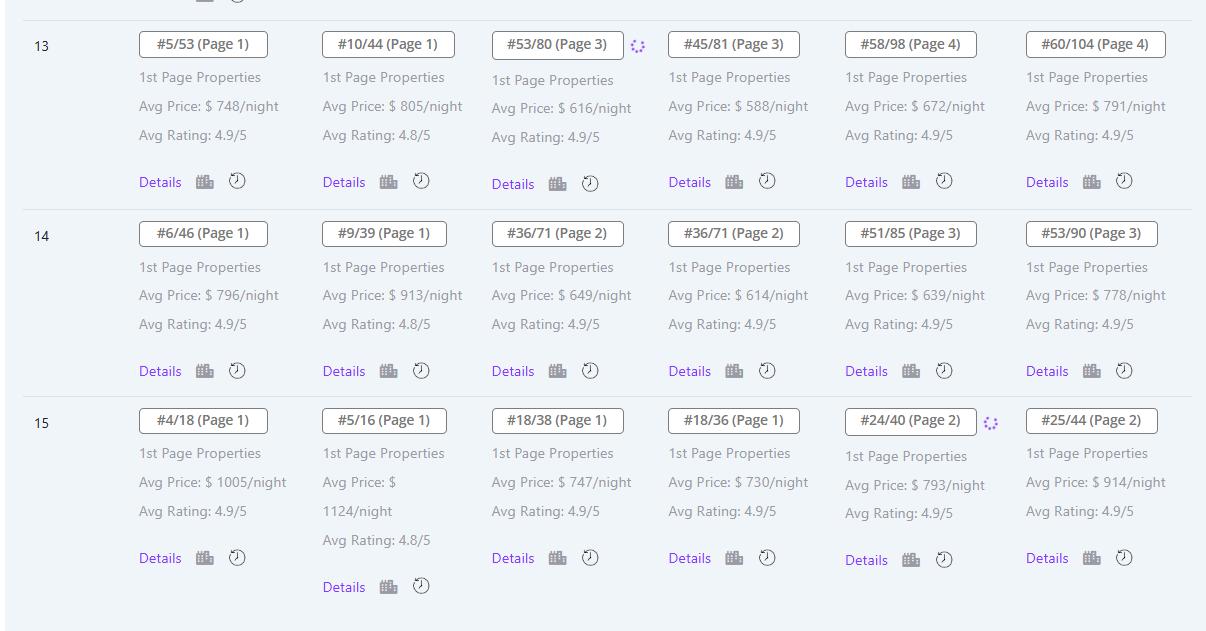This screenshot has width=1206, height=631.
Task: Click clock icon in #53/80 (Page 3) cell
Action: click(590, 183)
